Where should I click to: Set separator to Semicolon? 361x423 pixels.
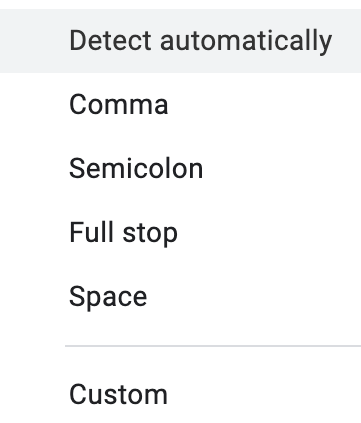tap(180, 169)
